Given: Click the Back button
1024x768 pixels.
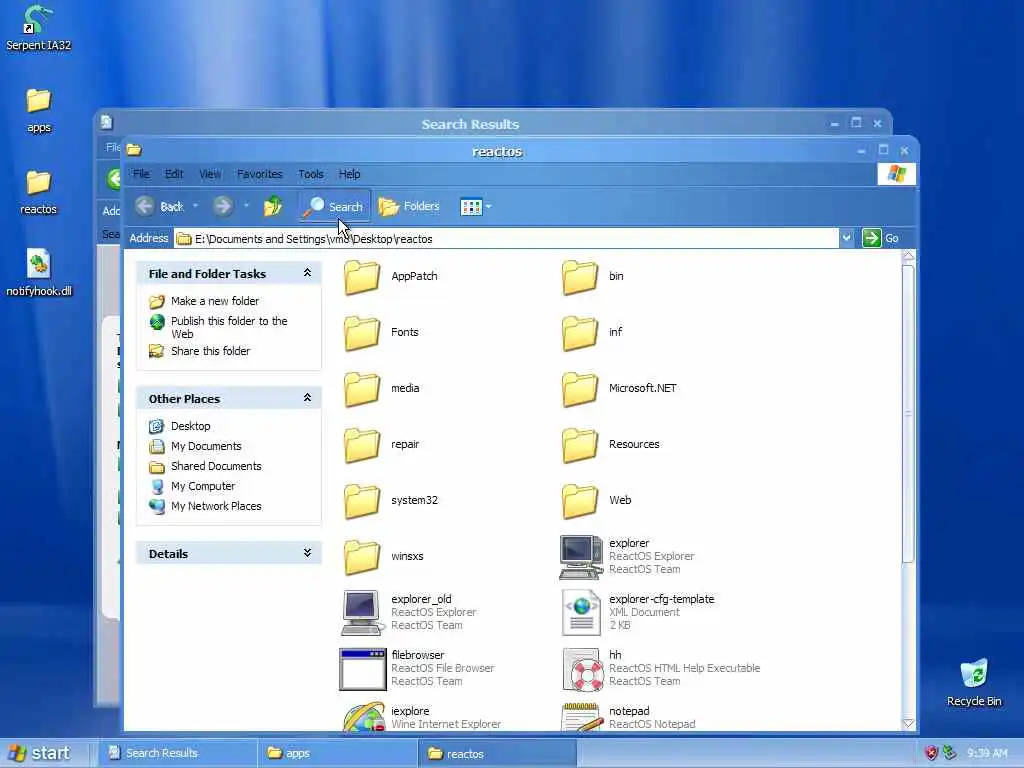Looking at the screenshot, I should click(x=160, y=206).
